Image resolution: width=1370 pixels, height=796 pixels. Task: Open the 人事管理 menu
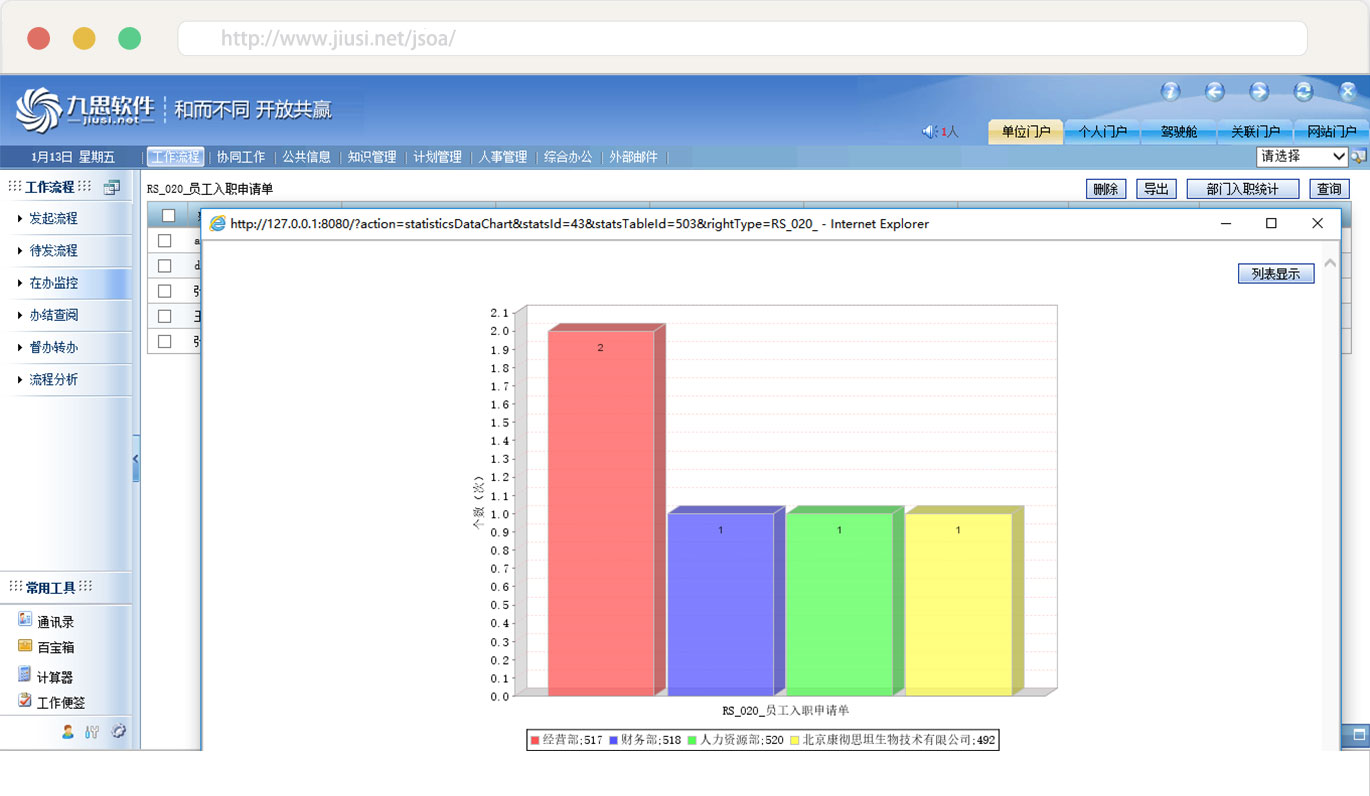click(502, 157)
